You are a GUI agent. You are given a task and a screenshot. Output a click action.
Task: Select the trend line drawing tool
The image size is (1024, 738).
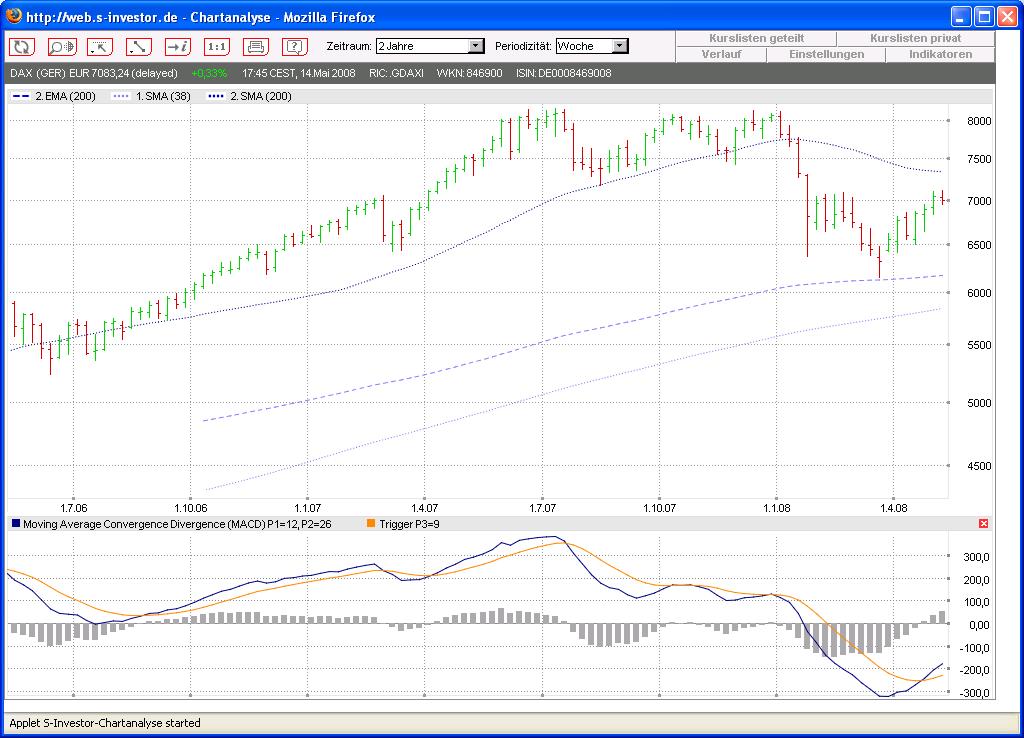(139, 46)
